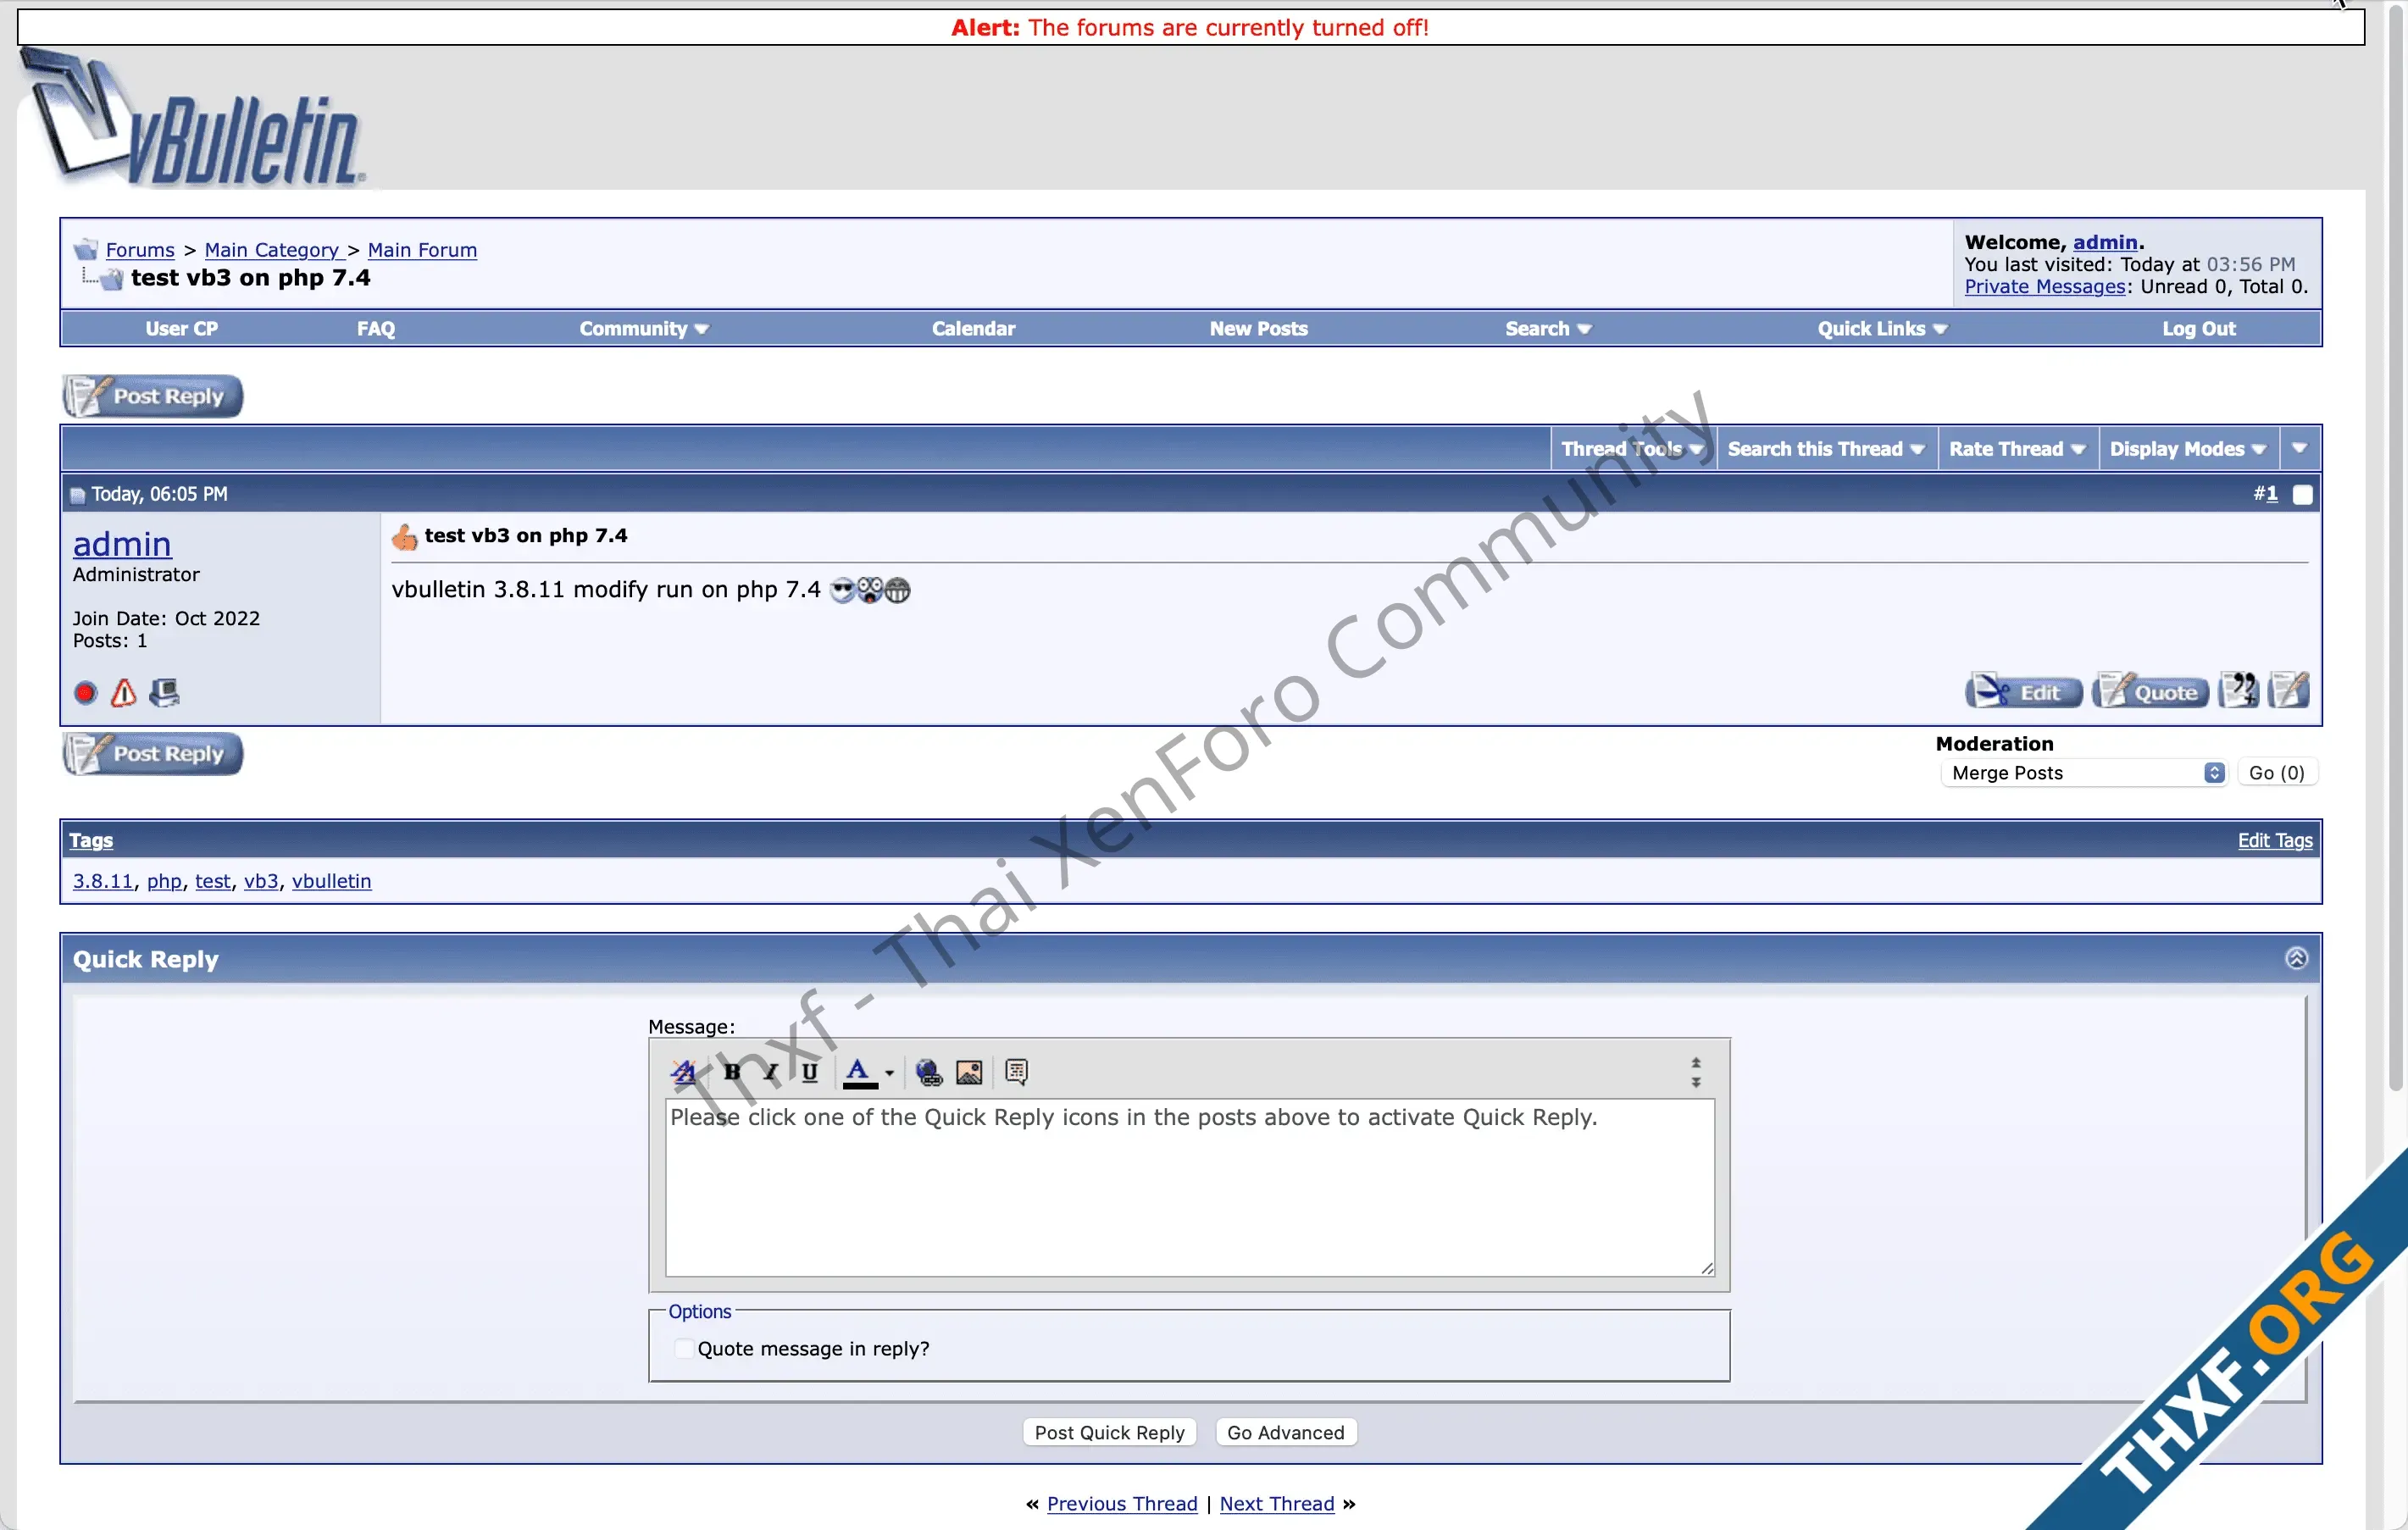Go to Next Thread
Viewport: 2408px width, 1530px height.
1277,1504
